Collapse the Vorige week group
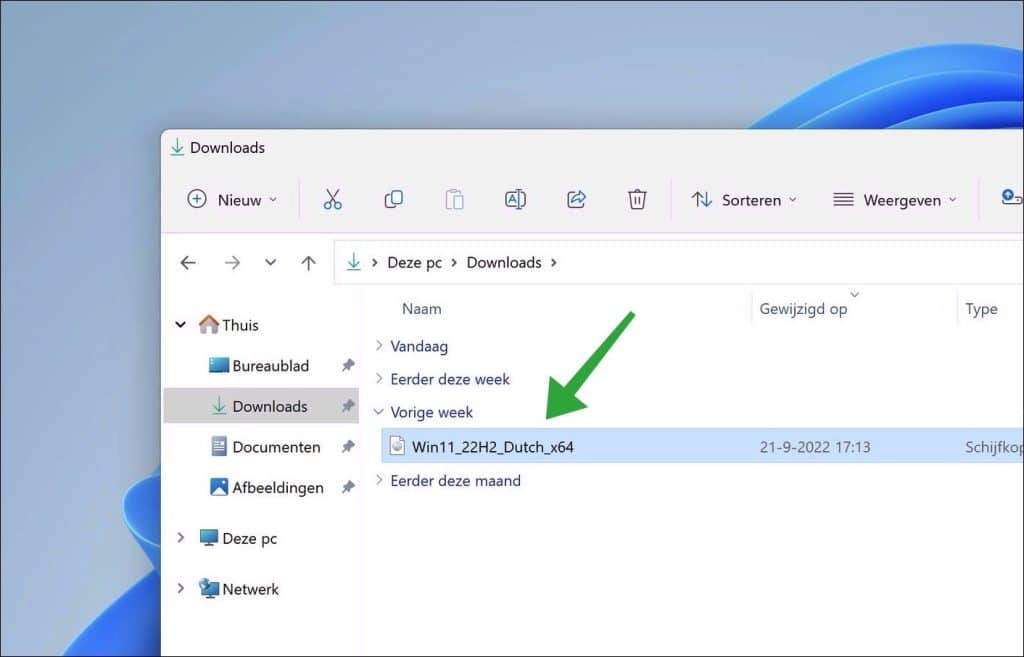The width and height of the screenshot is (1024, 657). (378, 412)
